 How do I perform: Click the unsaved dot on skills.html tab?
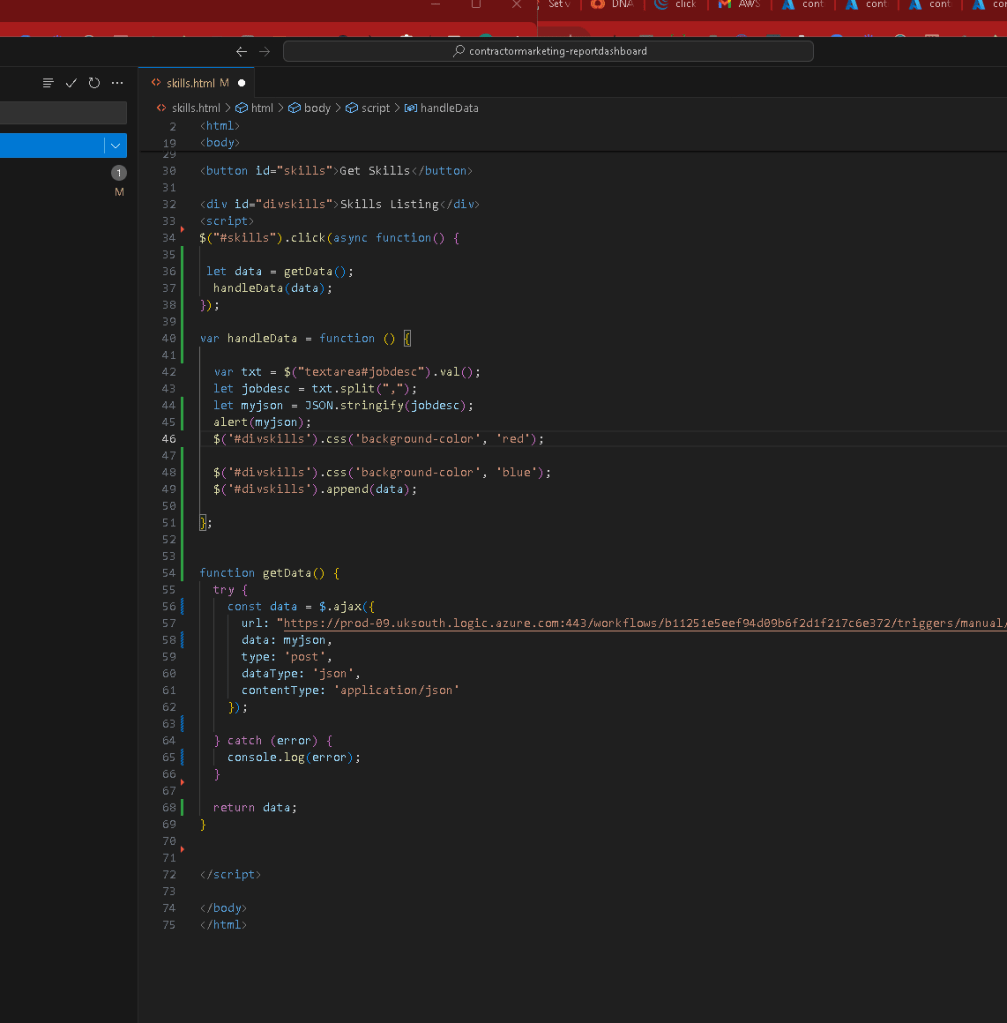click(241, 83)
